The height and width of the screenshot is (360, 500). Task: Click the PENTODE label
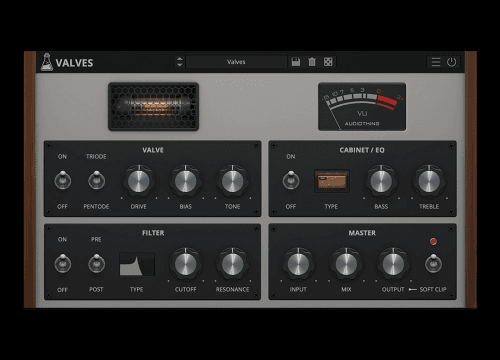96,207
